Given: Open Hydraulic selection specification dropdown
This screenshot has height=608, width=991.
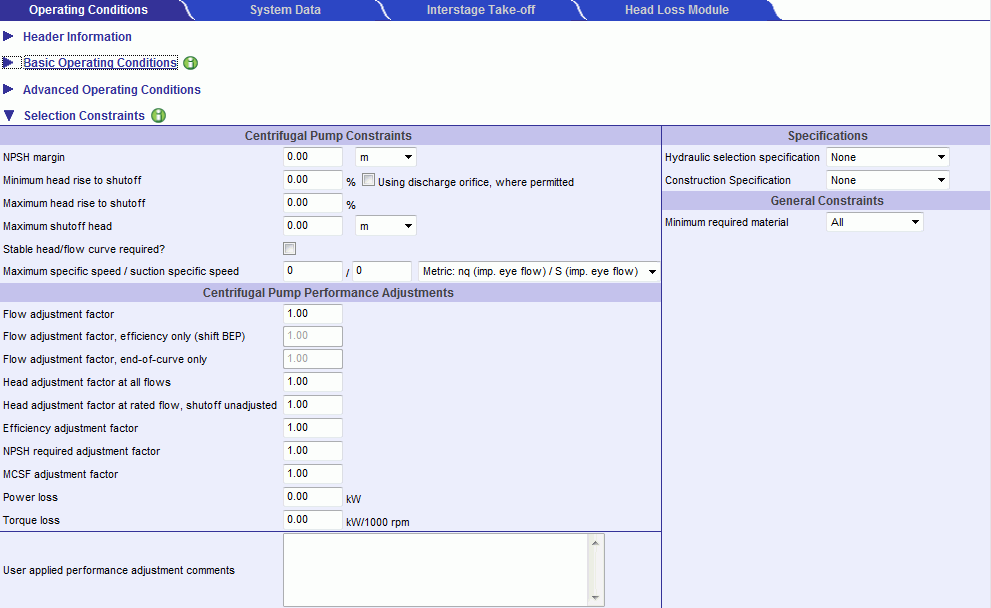Looking at the screenshot, I should coord(887,157).
